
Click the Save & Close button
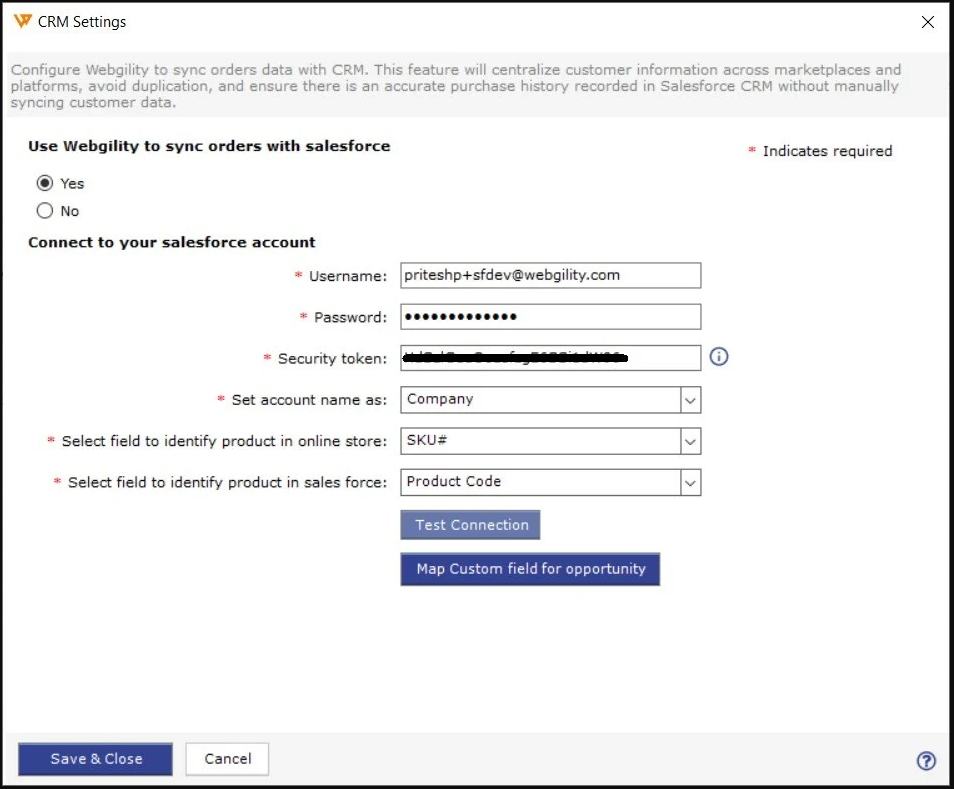pos(96,759)
